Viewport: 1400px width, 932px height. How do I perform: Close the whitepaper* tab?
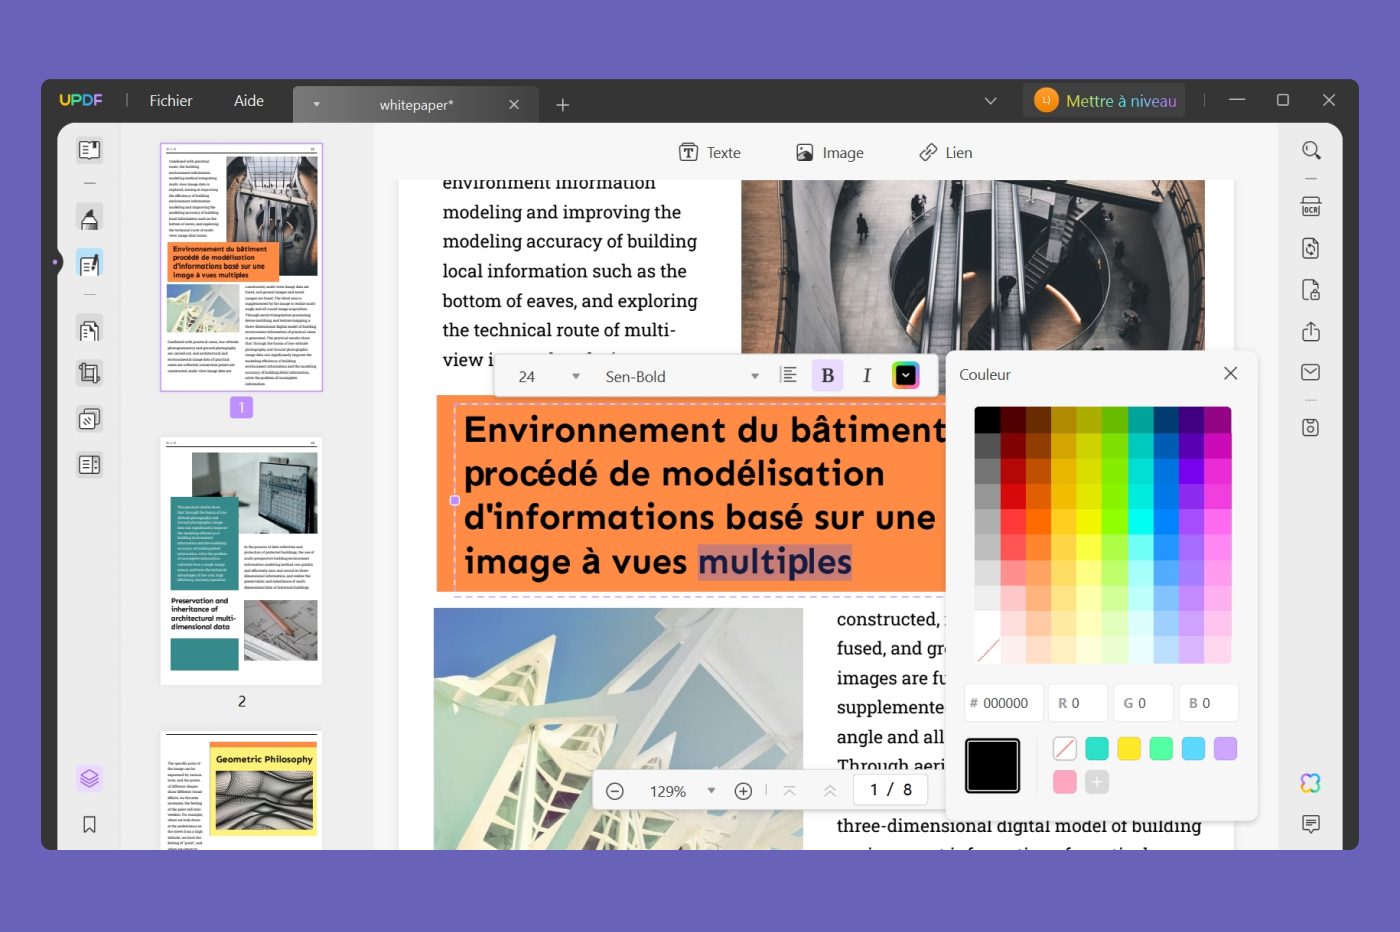[x=514, y=104]
